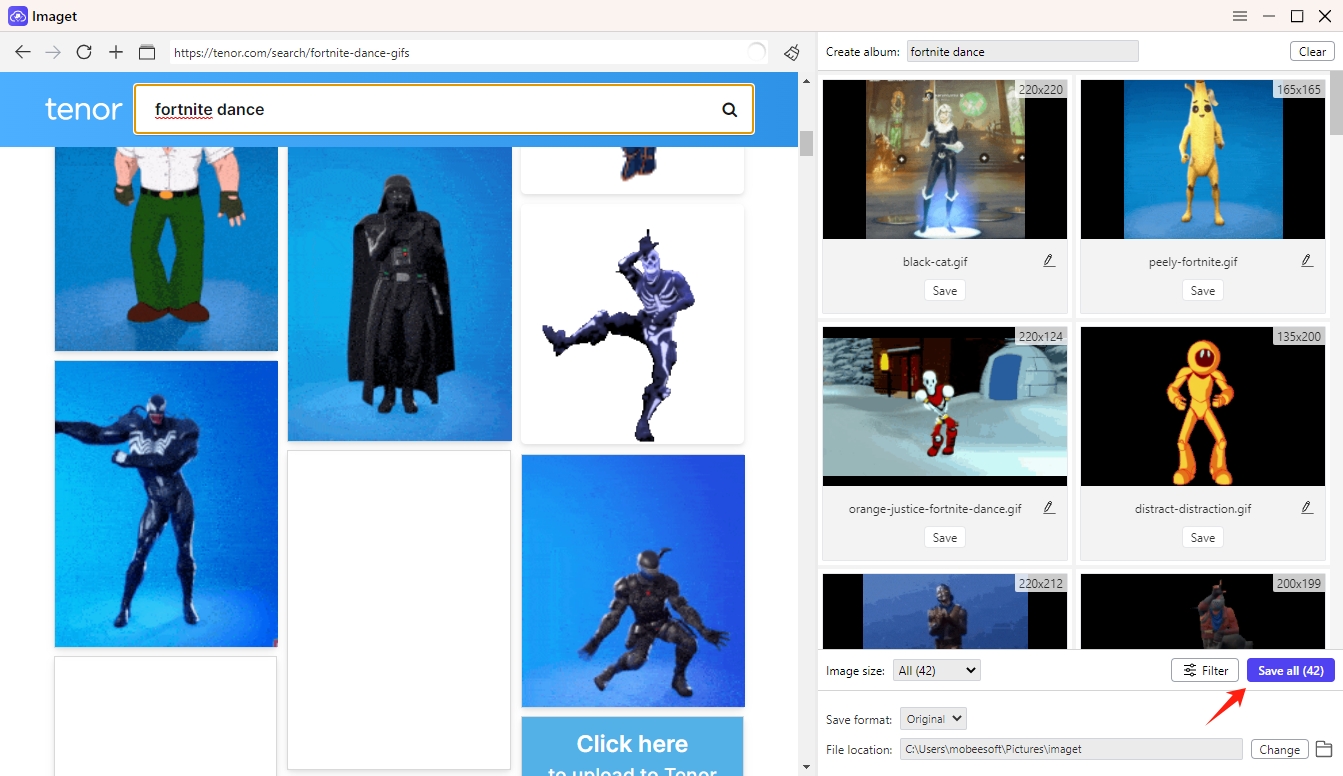This screenshot has width=1343, height=776.
Task: Click the web page scroll up arrow
Action: (806, 81)
